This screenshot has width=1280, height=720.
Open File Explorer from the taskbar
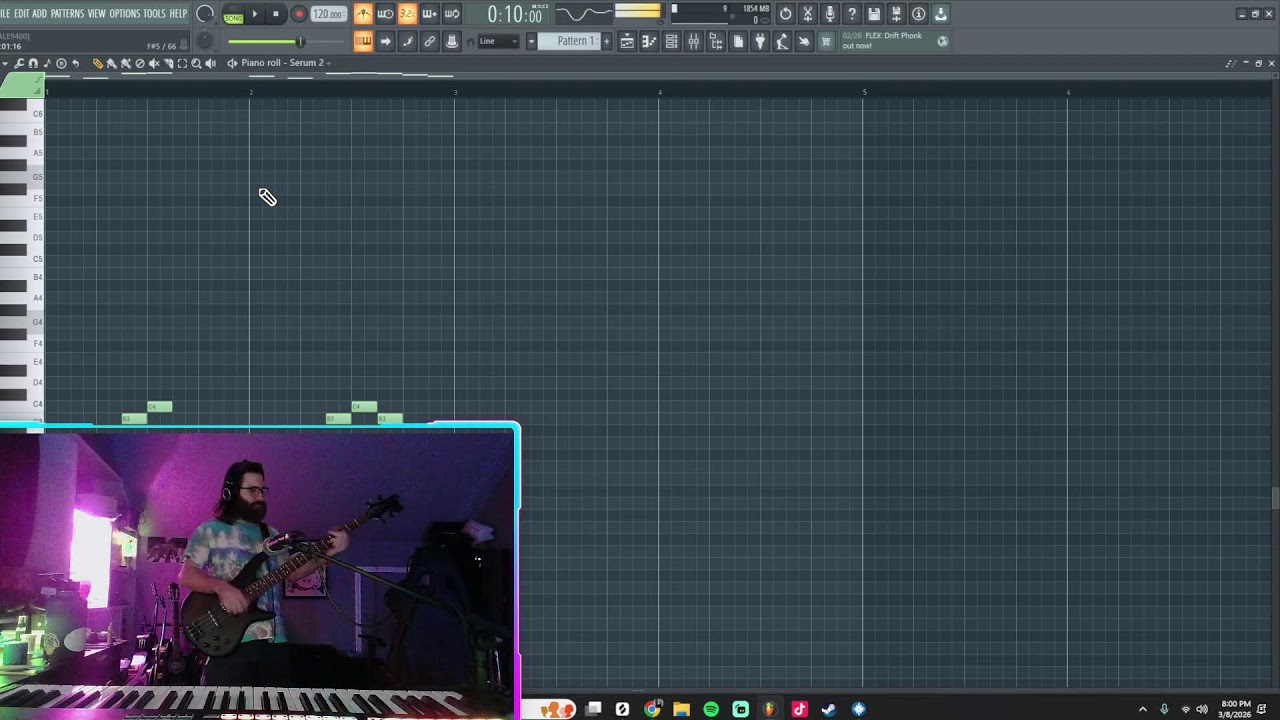681,709
